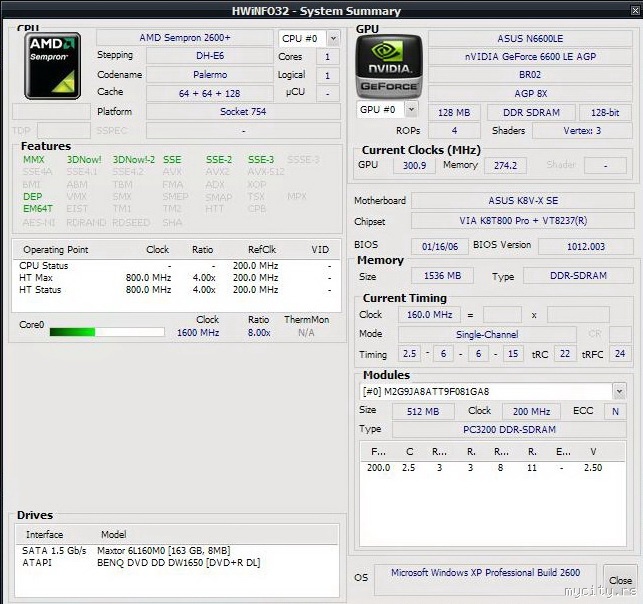Click the BIOS version 1012.003 field
This screenshot has width=643, height=604.
pyautogui.click(x=586, y=246)
